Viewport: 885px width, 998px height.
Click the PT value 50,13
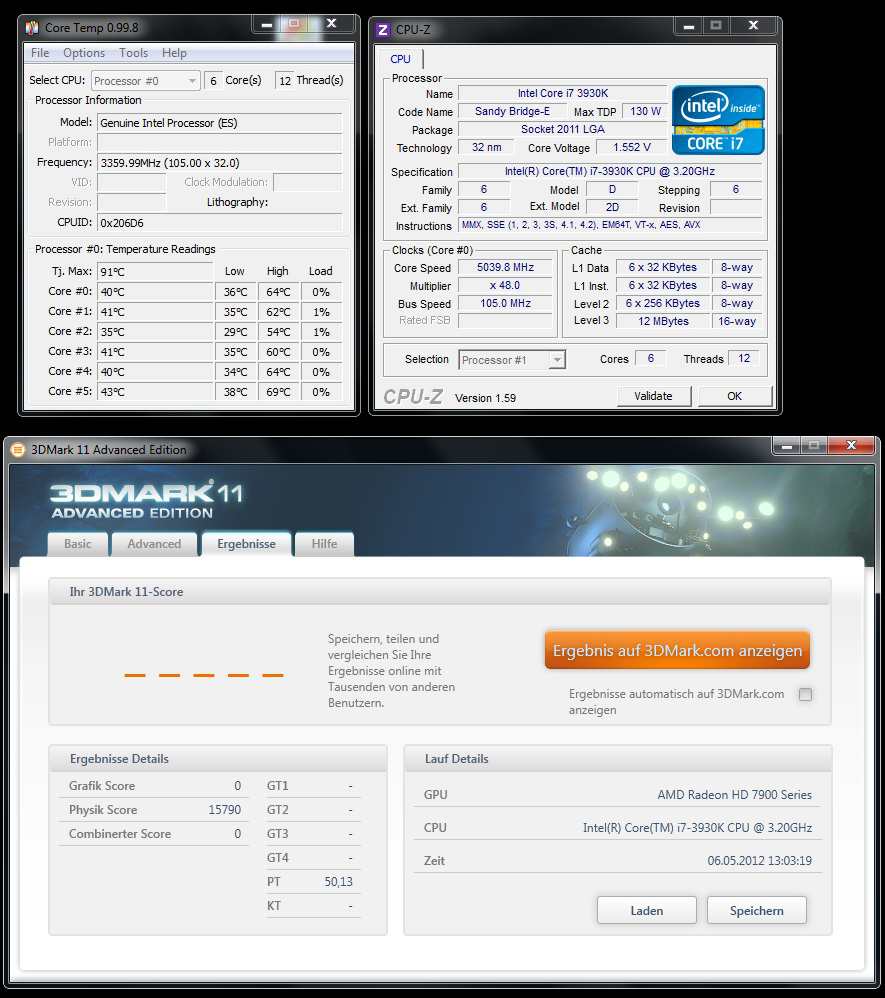(x=338, y=882)
